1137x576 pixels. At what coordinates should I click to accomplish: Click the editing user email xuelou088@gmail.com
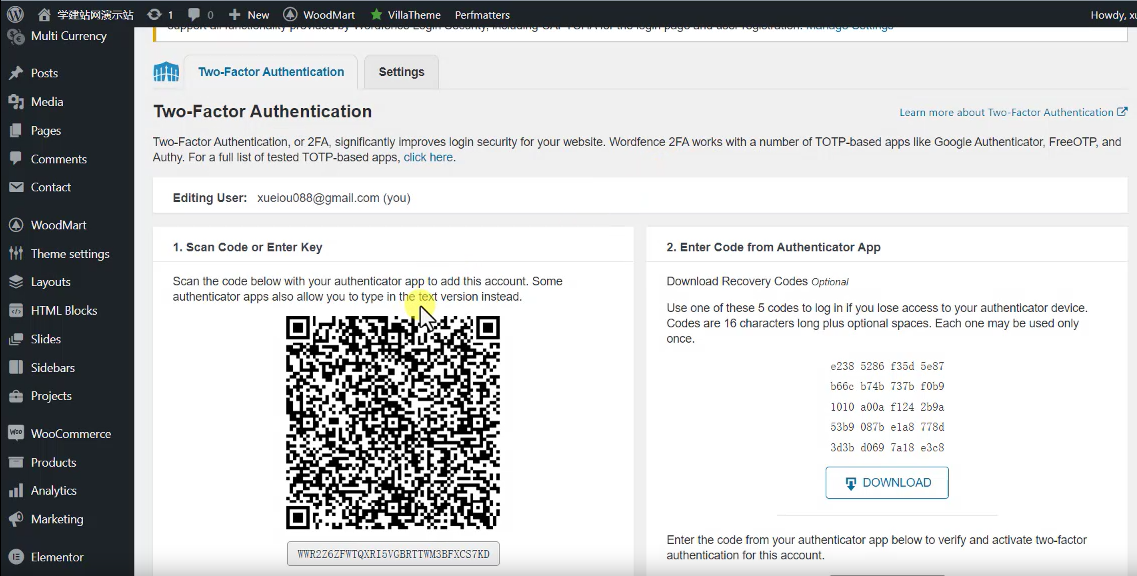(x=318, y=197)
